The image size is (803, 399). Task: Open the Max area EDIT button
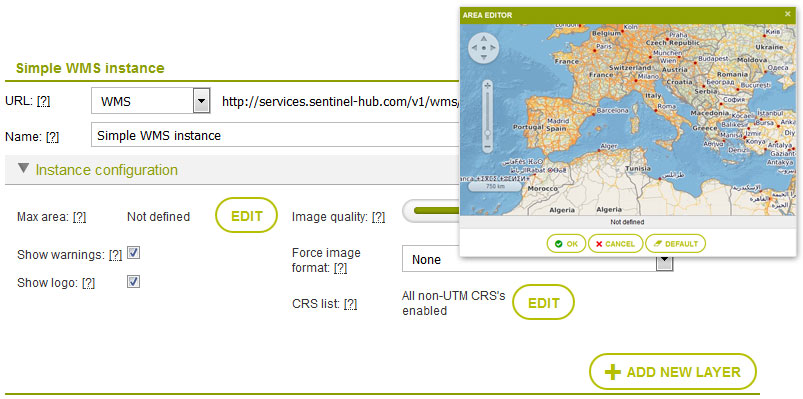246,216
